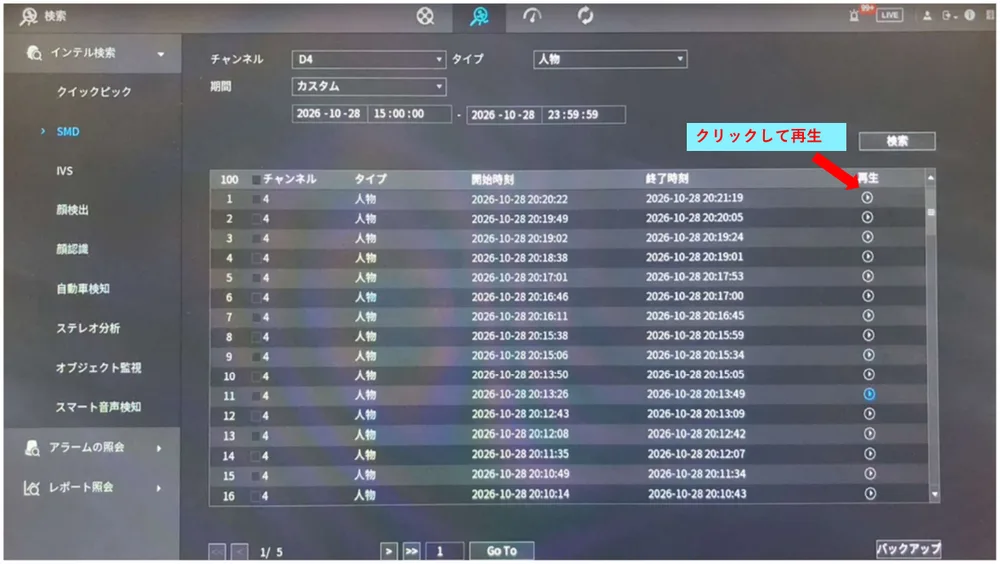
Task: Check the checkbox in row 3
Action: coord(256,239)
